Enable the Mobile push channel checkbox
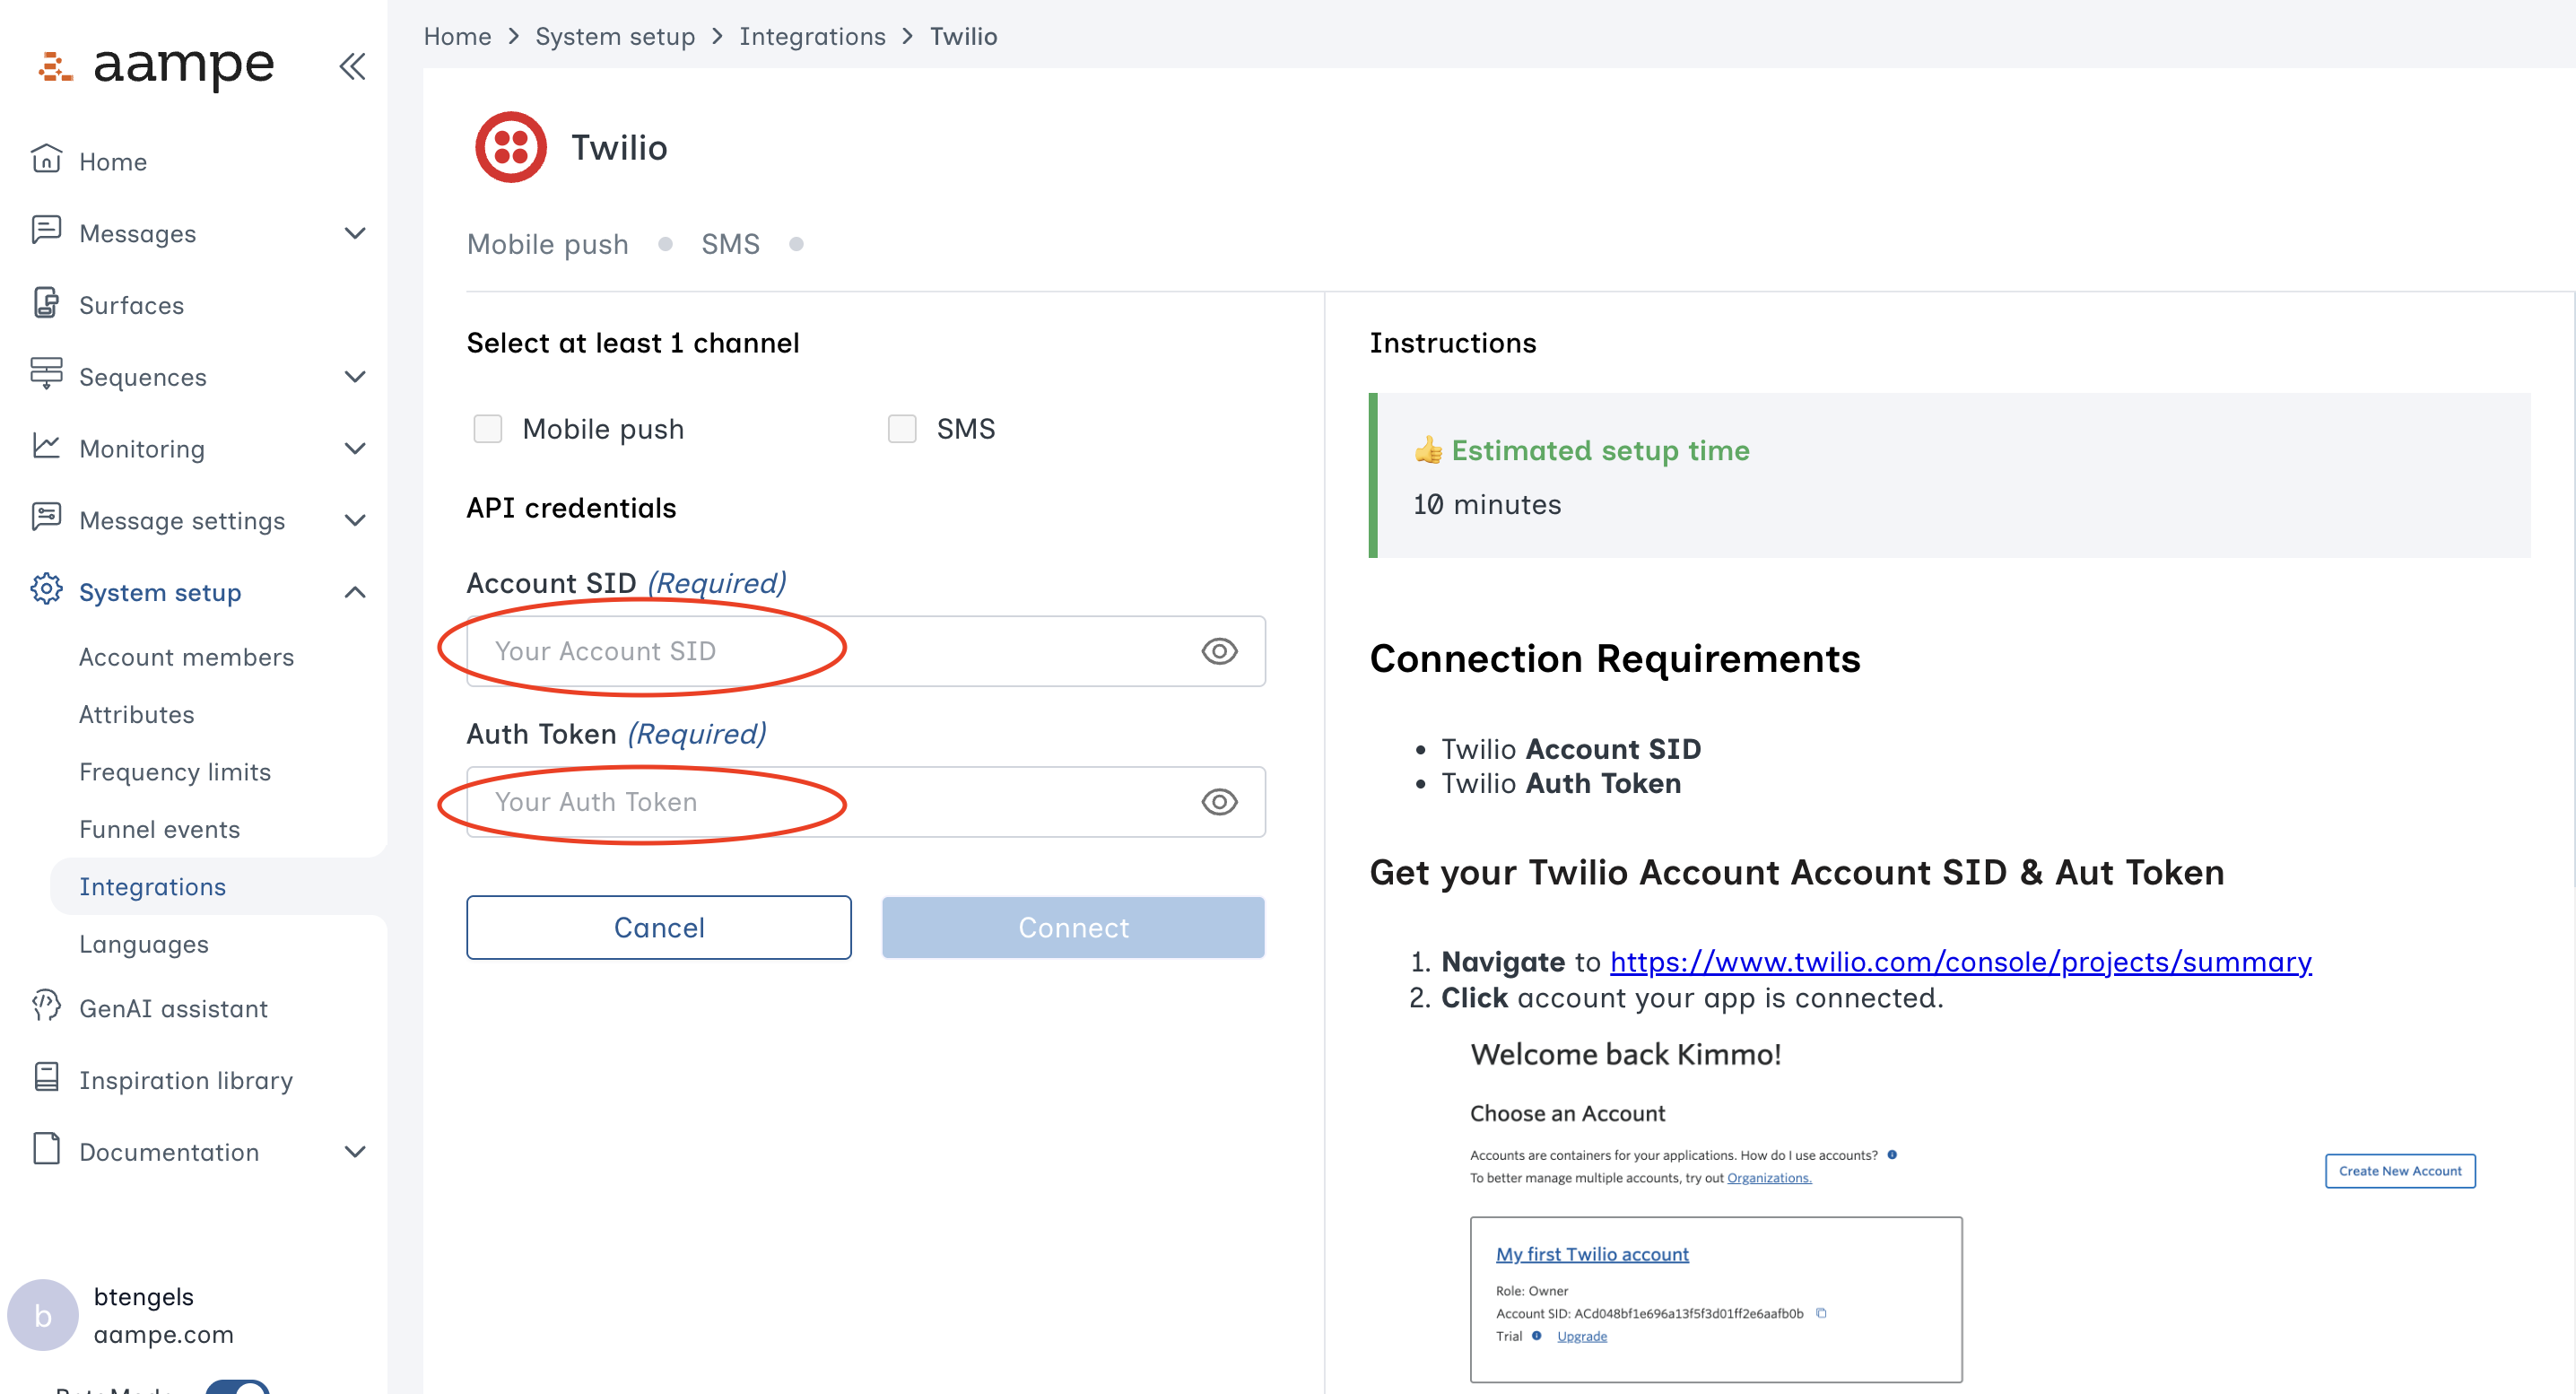 (488, 428)
